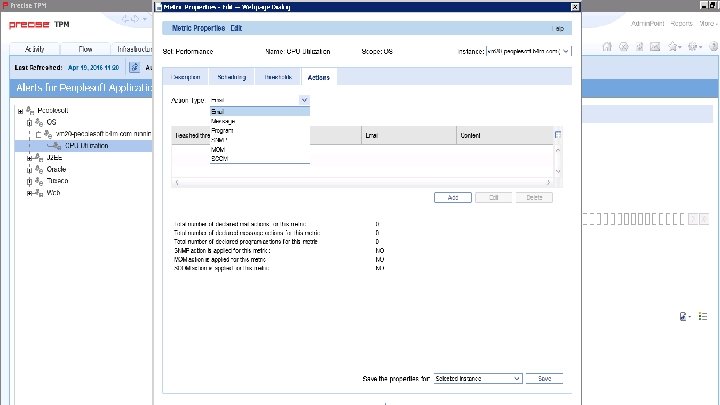Screen dimensions: 720x405
Task: Switch to the Actions tab
Action: coord(319,77)
